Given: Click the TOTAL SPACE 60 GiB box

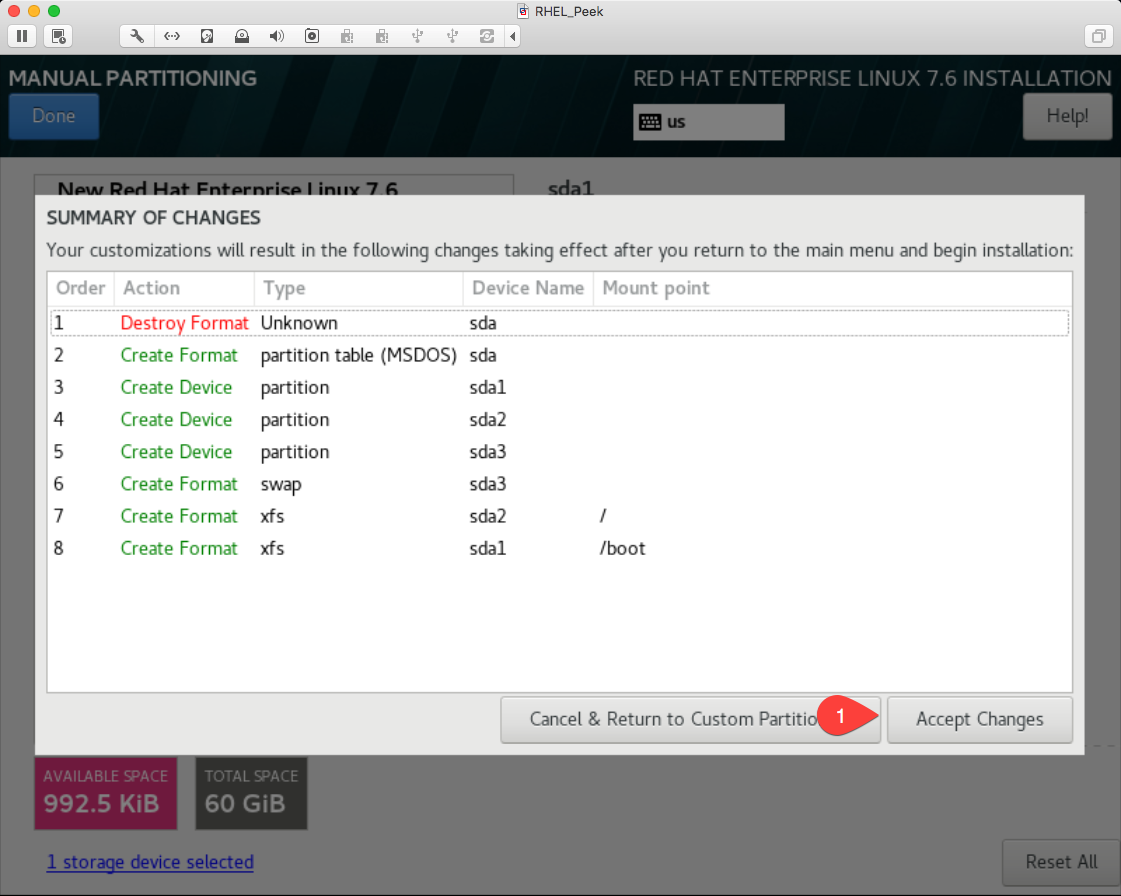Looking at the screenshot, I should click(x=252, y=794).
